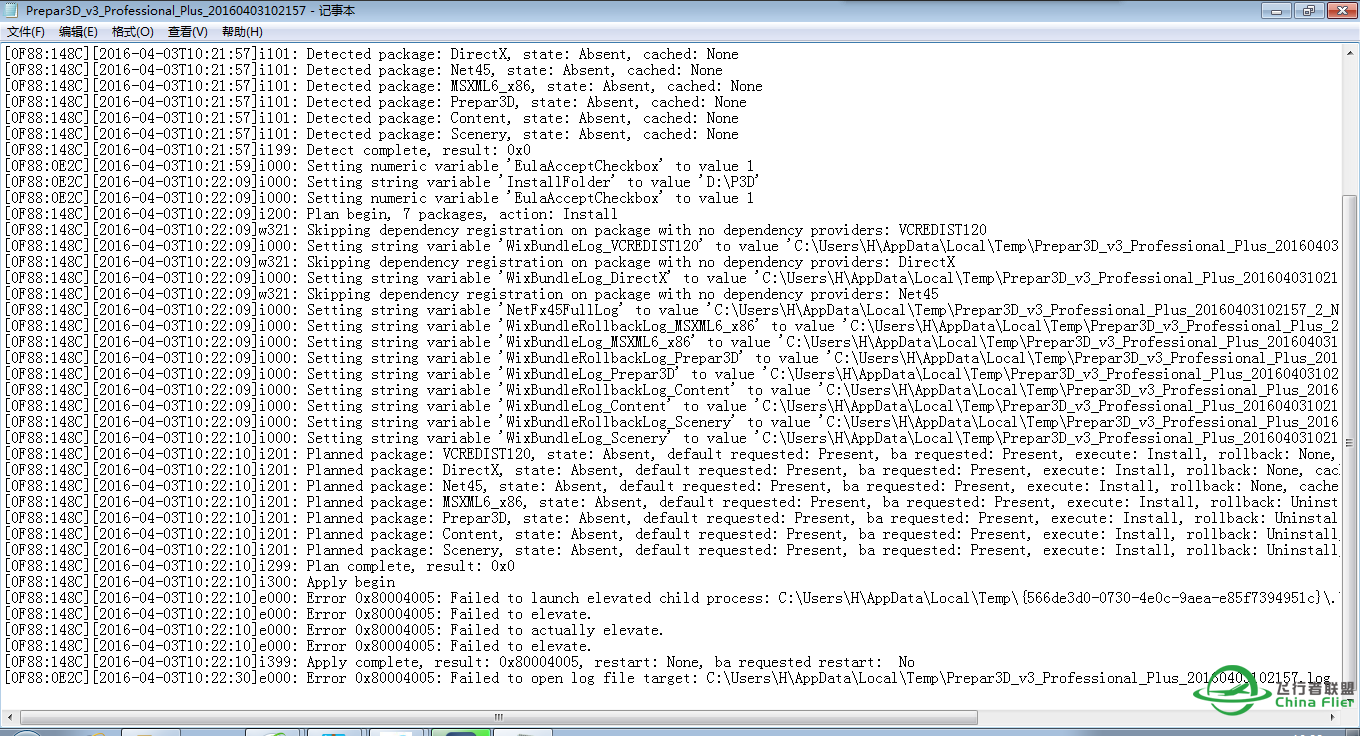Click the 'WixBundleRollbackLog_Prepar3D' line
1360x736 pixels.
click(x=672, y=358)
